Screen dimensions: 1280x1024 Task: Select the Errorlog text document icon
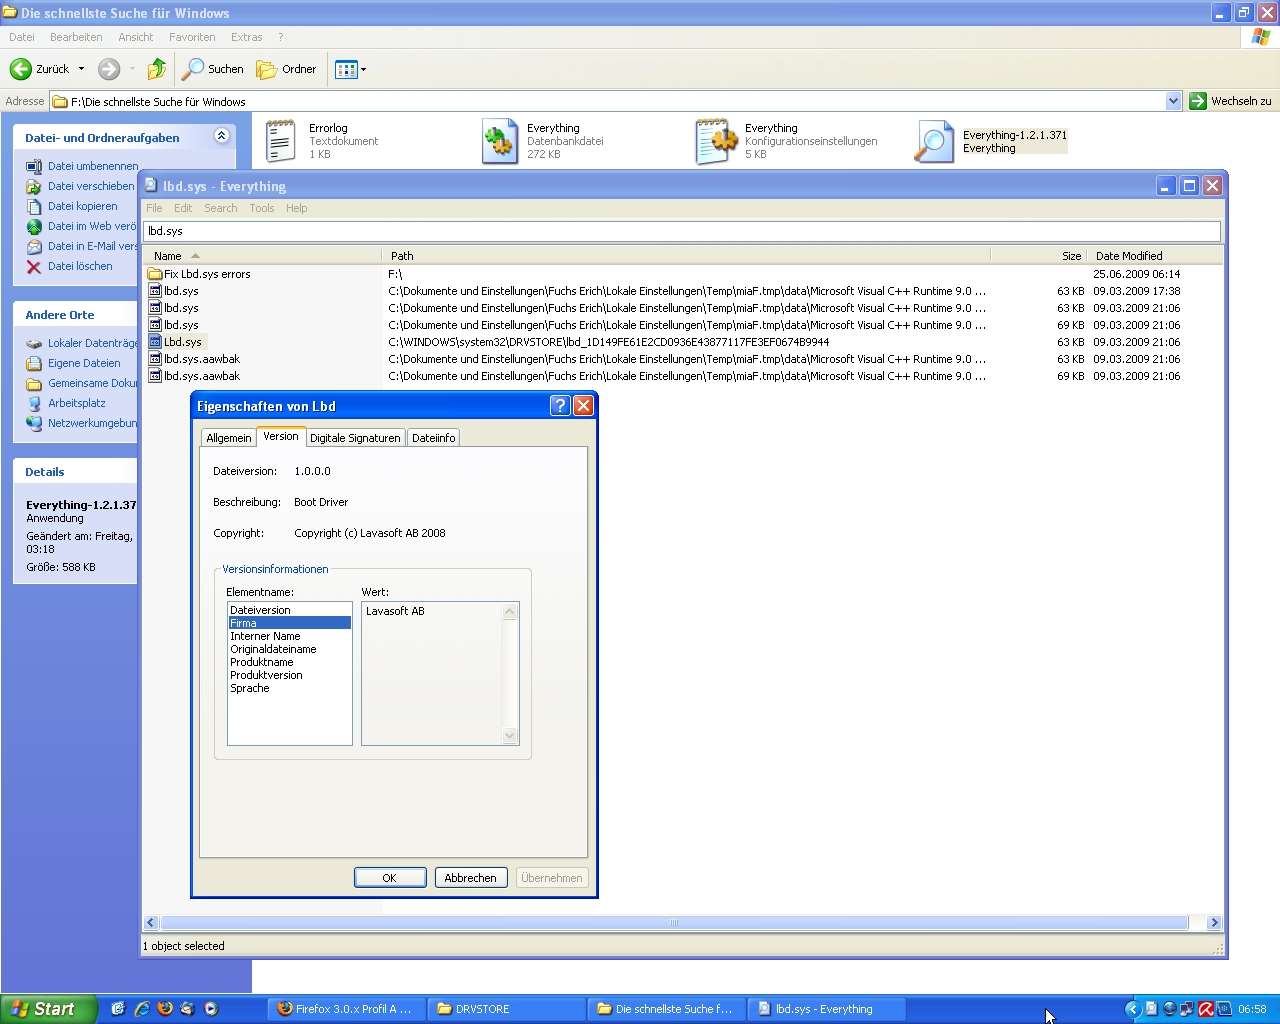coord(280,141)
